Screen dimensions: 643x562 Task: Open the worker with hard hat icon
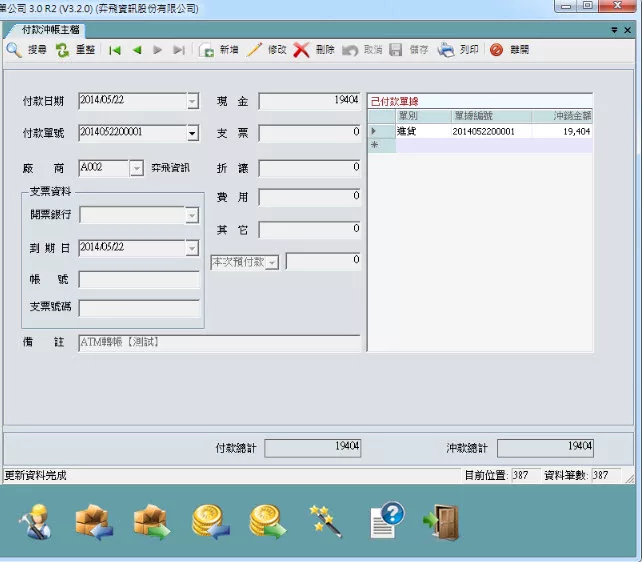[x=35, y=519]
